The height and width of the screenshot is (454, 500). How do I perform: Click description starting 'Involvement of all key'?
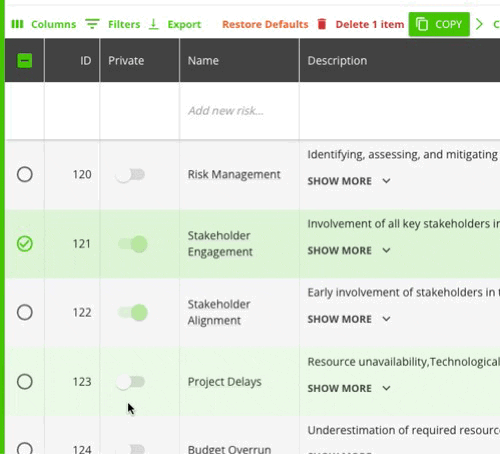403,224
